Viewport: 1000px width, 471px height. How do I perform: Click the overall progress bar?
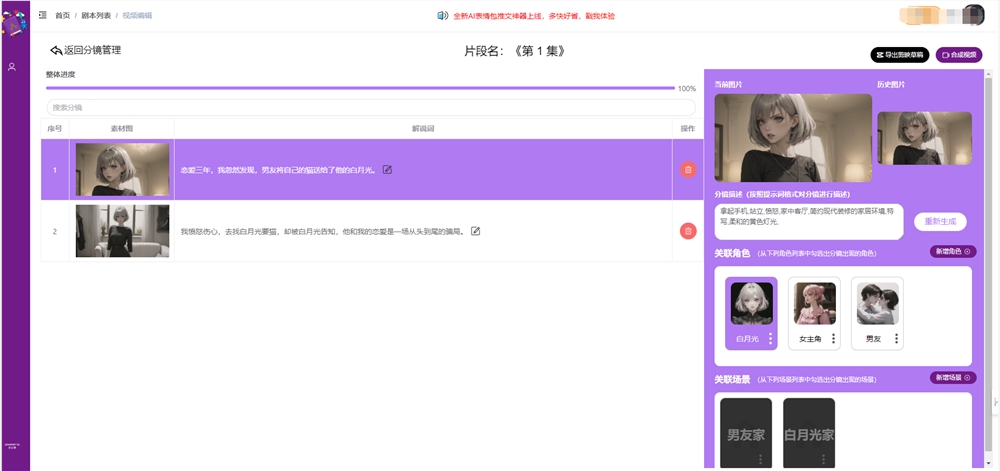[360, 88]
